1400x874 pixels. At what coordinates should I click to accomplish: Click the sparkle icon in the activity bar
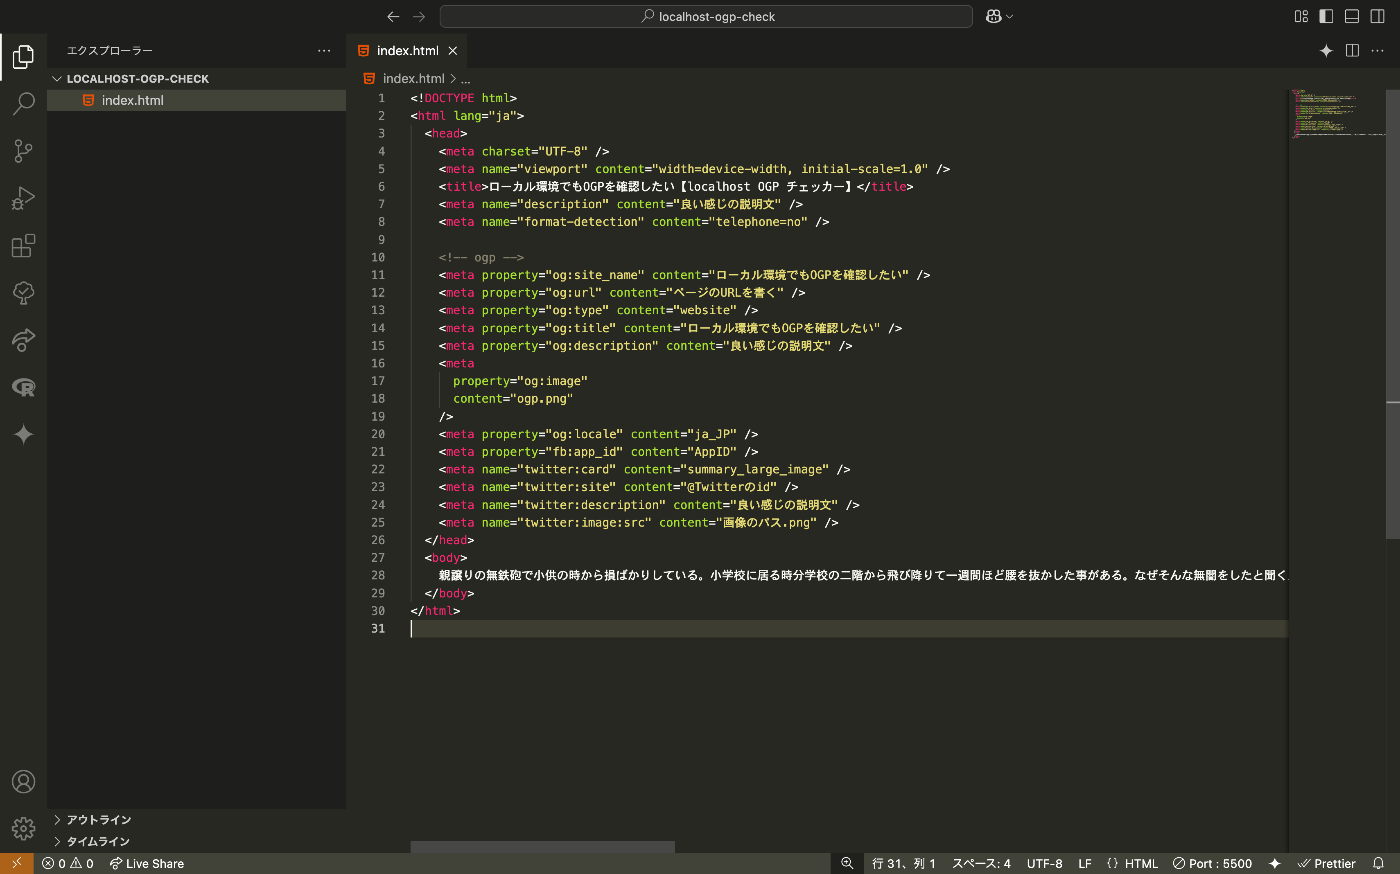pos(23,434)
